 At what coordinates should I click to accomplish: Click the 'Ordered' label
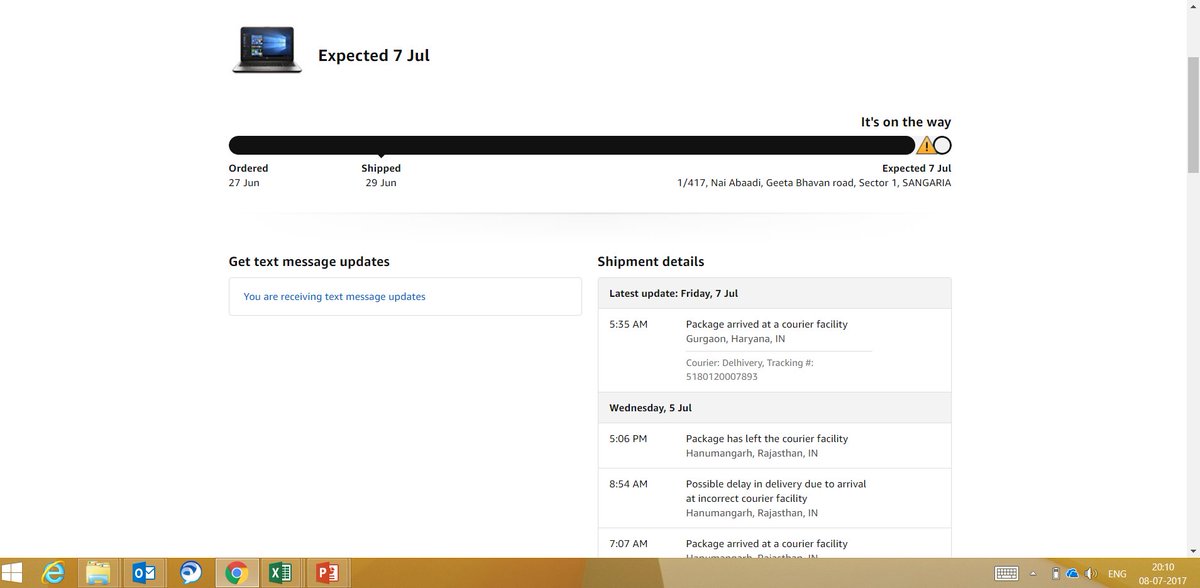pos(248,168)
